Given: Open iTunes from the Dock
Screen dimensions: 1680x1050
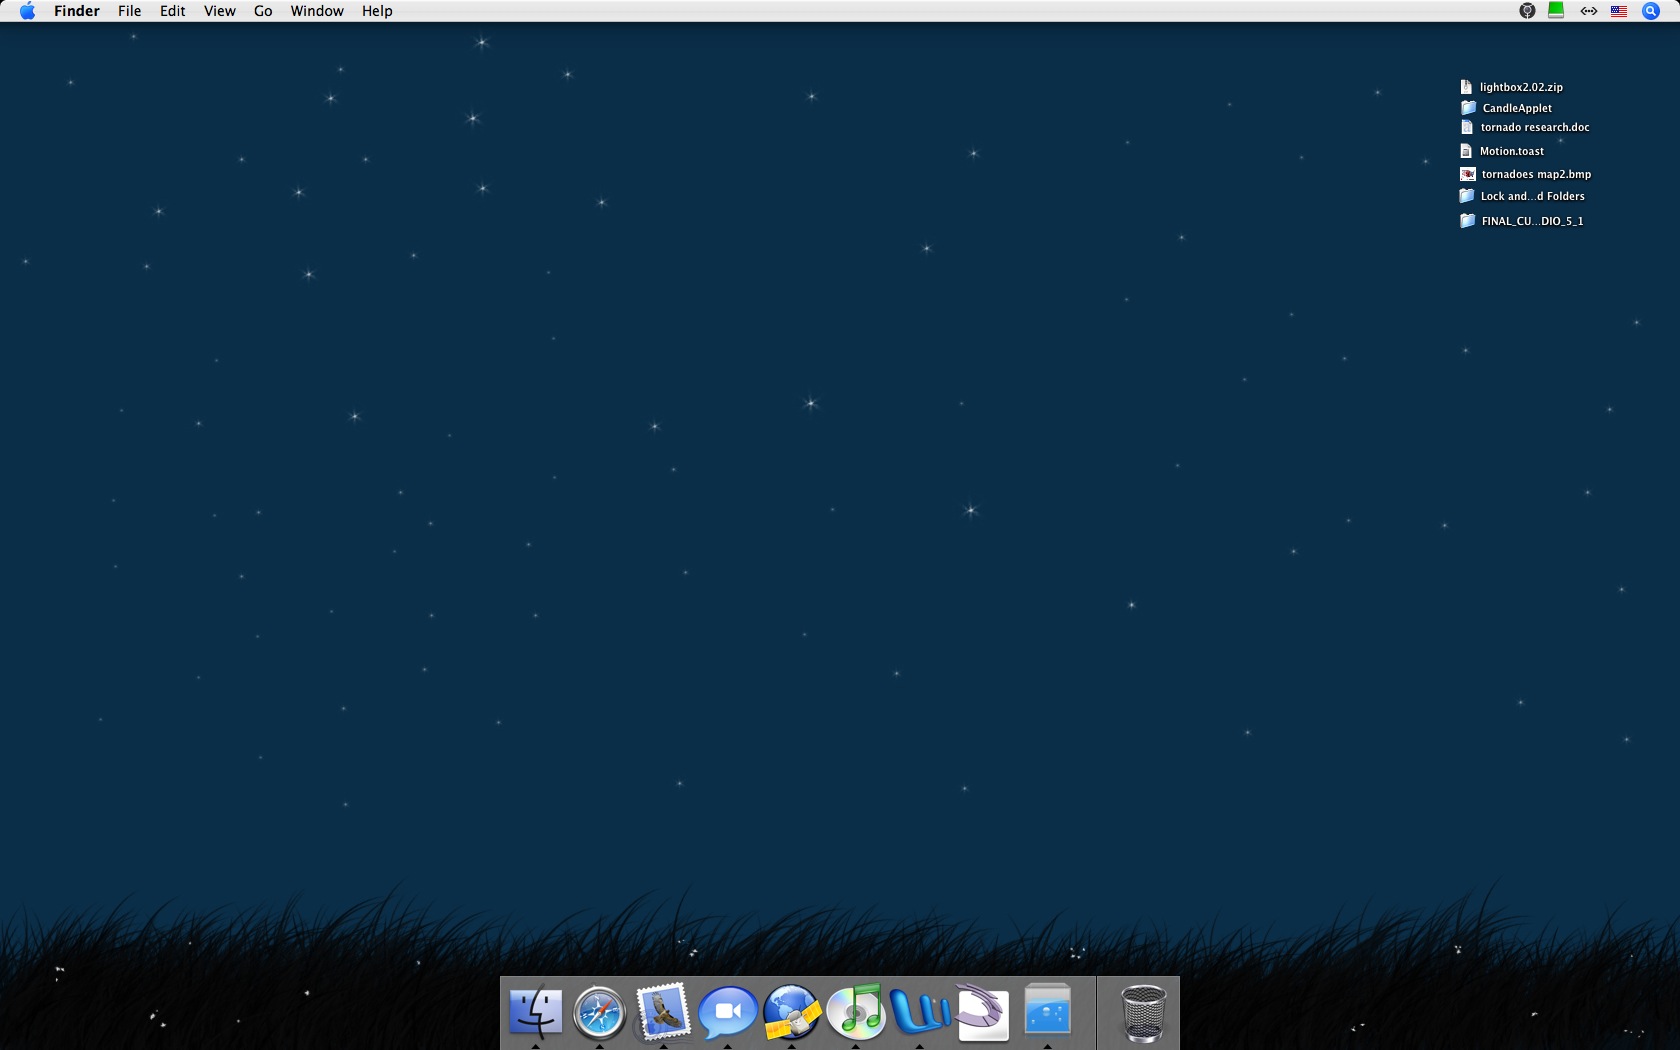Looking at the screenshot, I should tap(855, 1012).
